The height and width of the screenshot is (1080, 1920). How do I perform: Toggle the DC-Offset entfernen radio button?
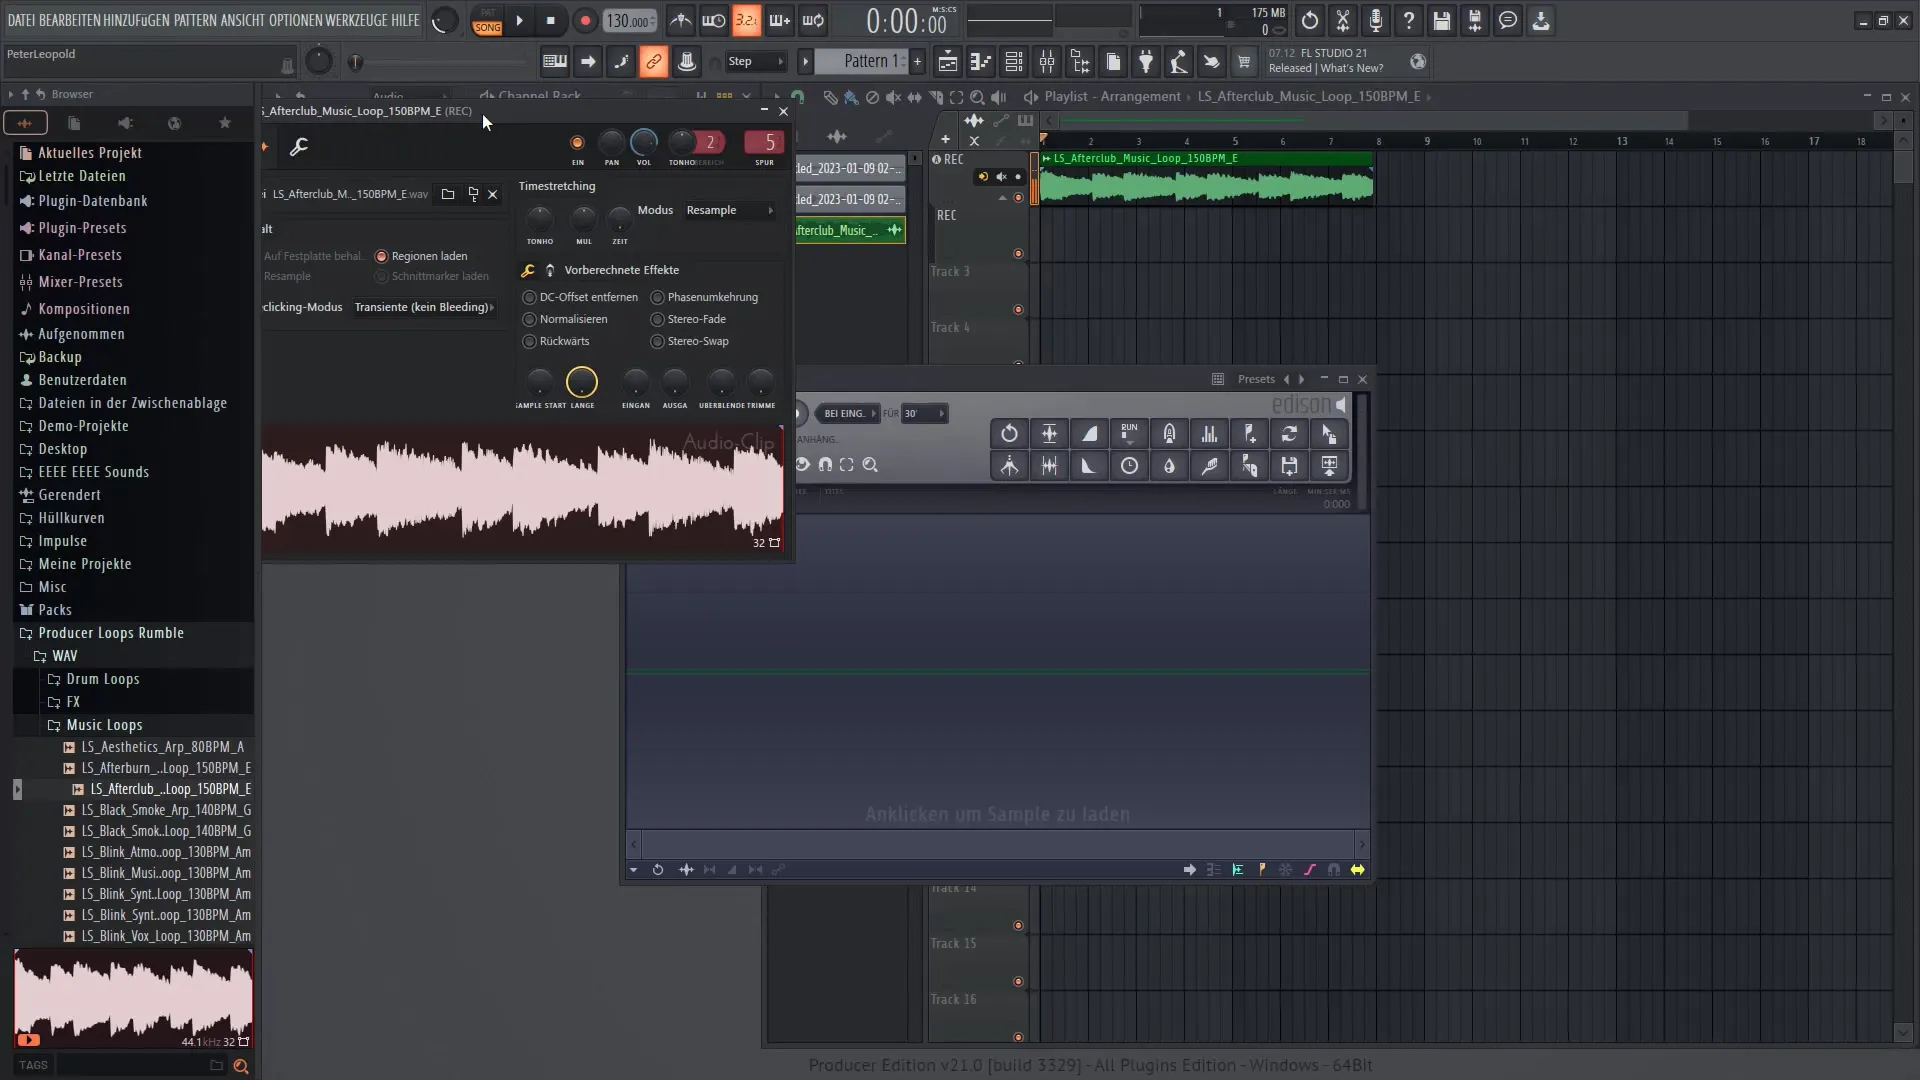point(530,297)
